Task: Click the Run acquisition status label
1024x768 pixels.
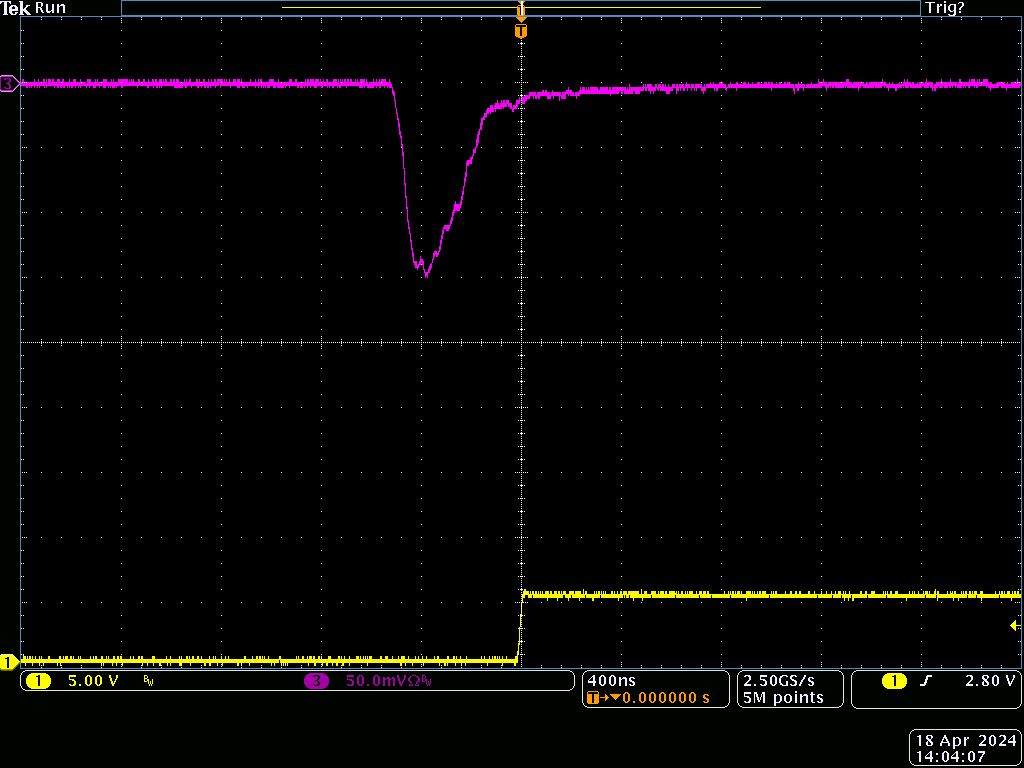Action: point(50,8)
